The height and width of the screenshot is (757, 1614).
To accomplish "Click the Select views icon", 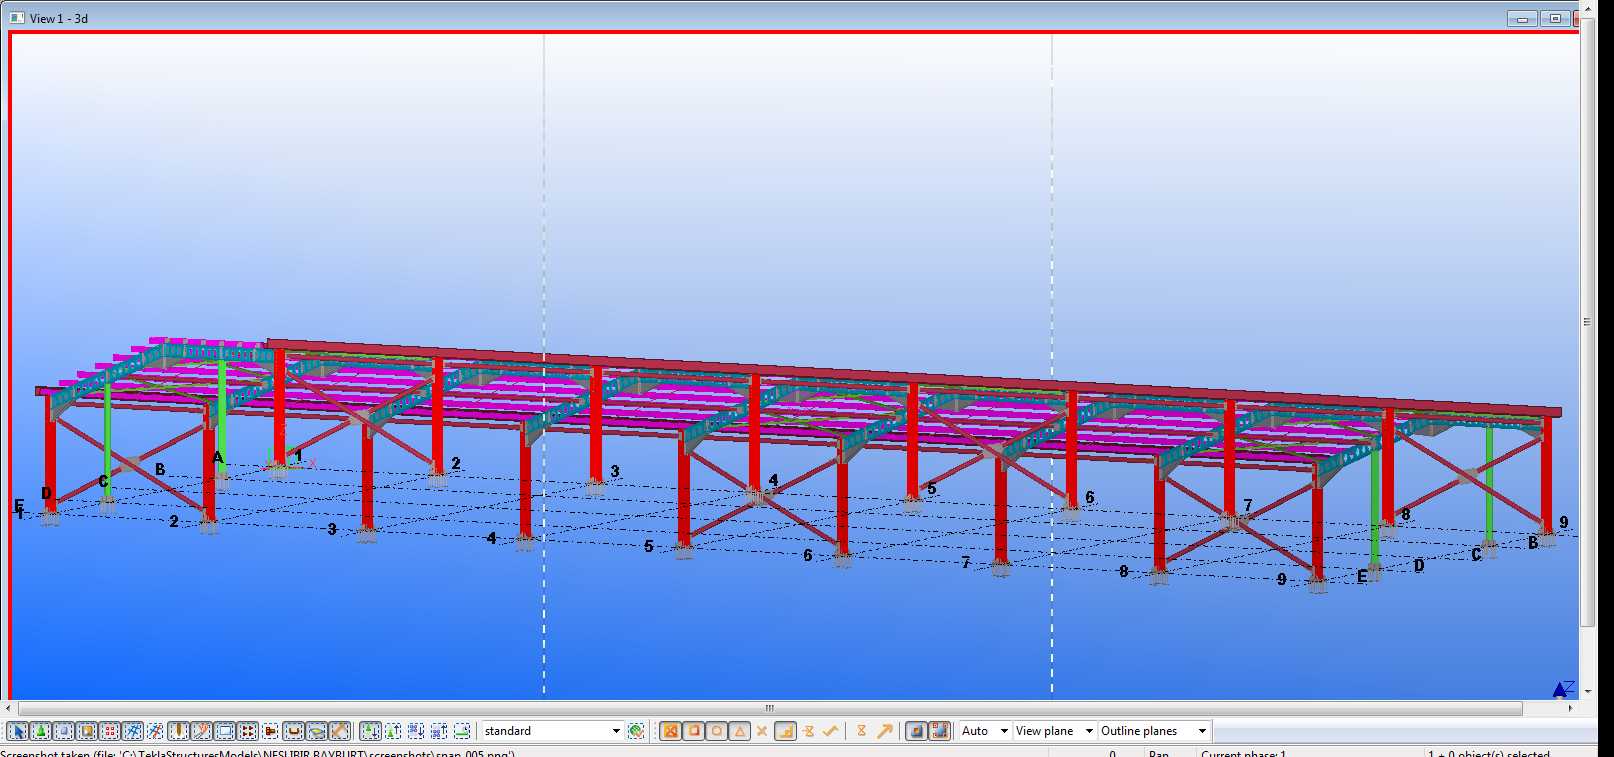I will 225,731.
